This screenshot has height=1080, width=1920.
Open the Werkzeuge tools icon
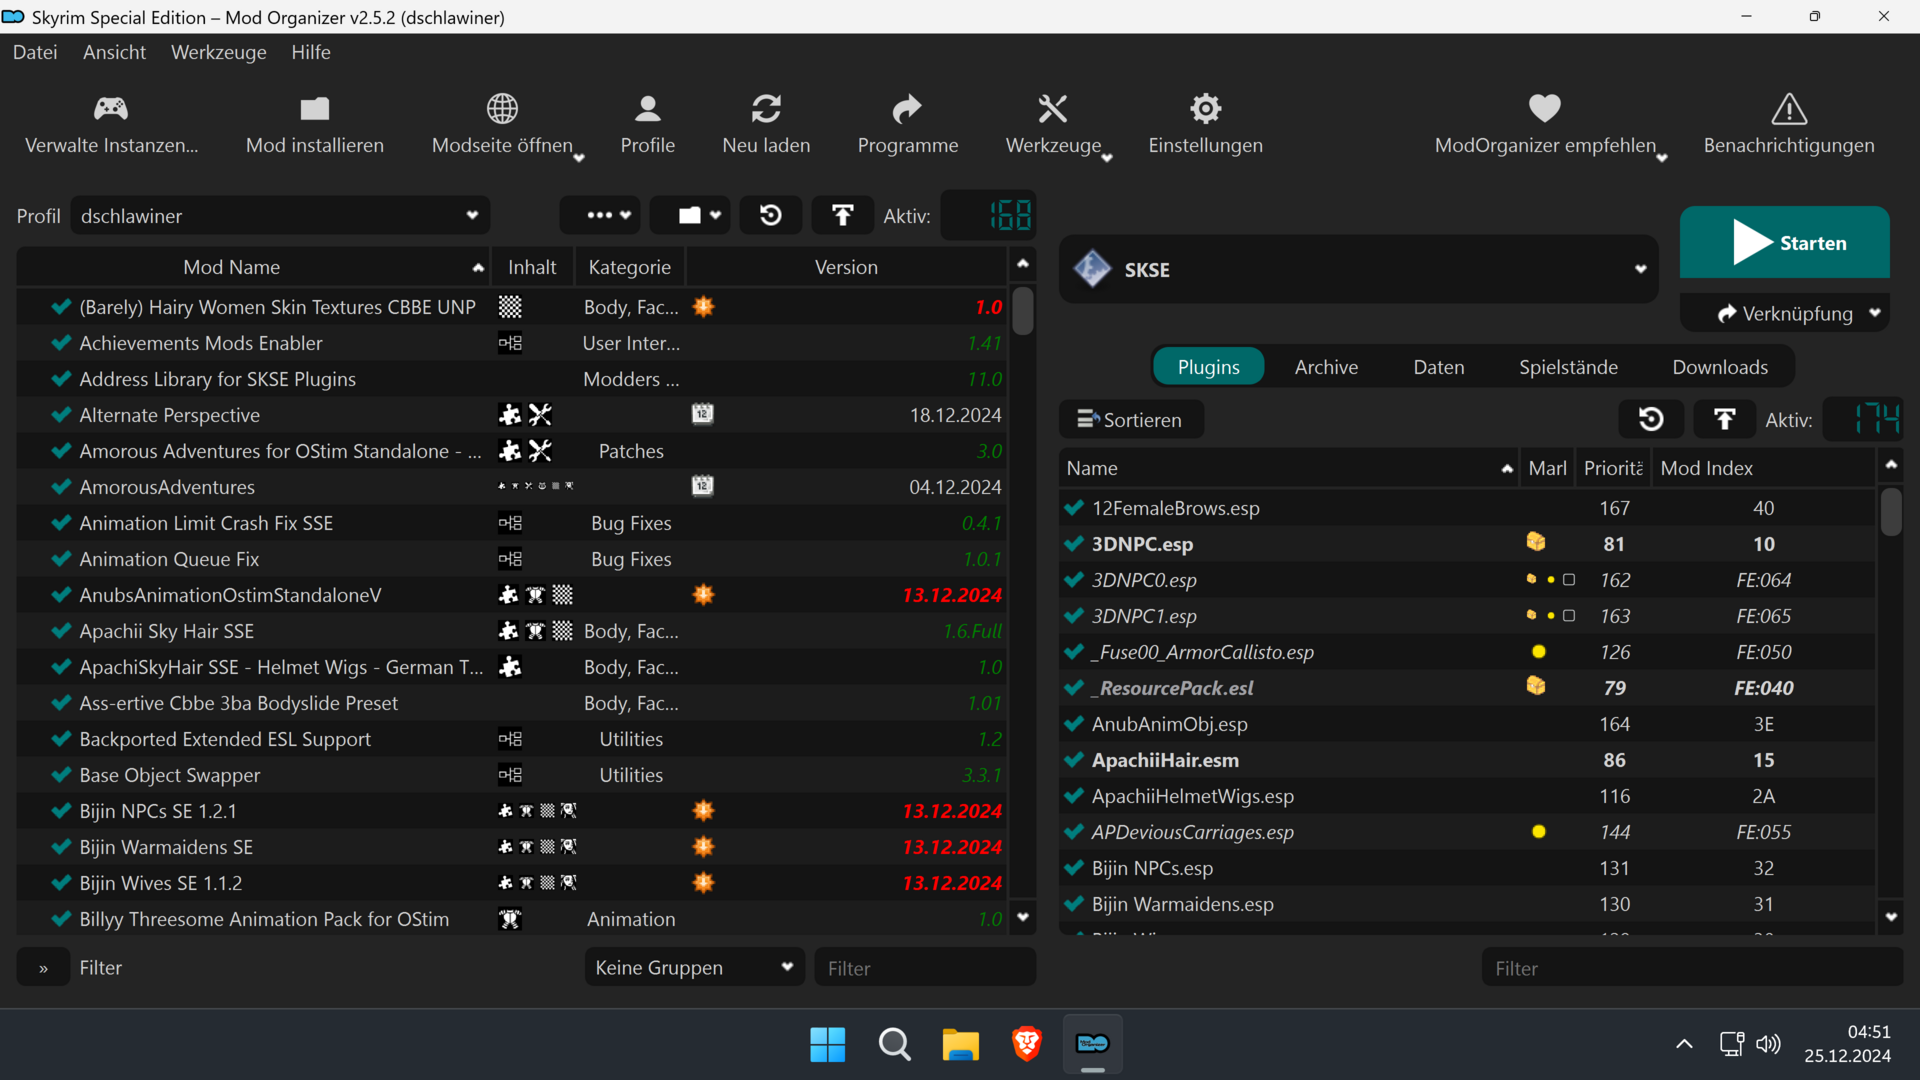1053,108
